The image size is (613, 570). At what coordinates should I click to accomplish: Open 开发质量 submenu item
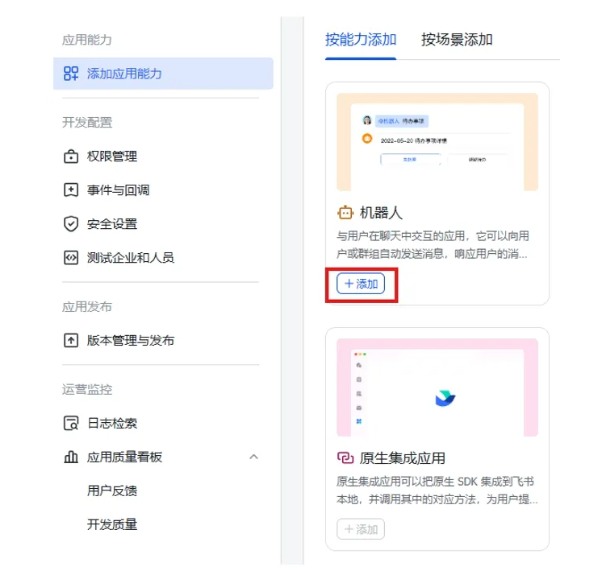tap(112, 525)
